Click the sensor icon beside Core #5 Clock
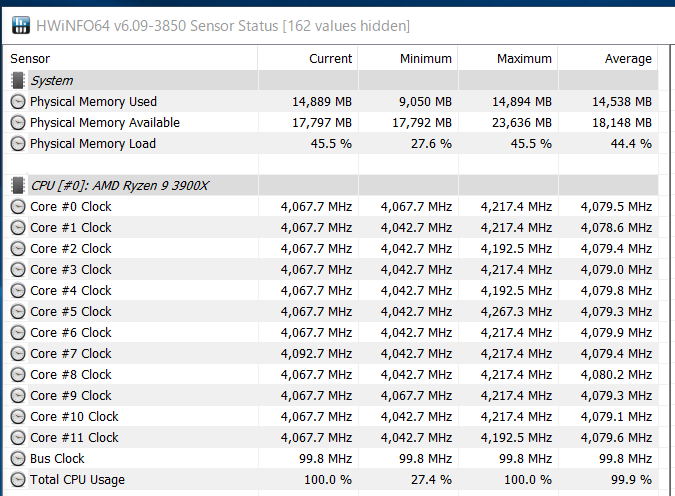675x496 pixels. [x=18, y=312]
